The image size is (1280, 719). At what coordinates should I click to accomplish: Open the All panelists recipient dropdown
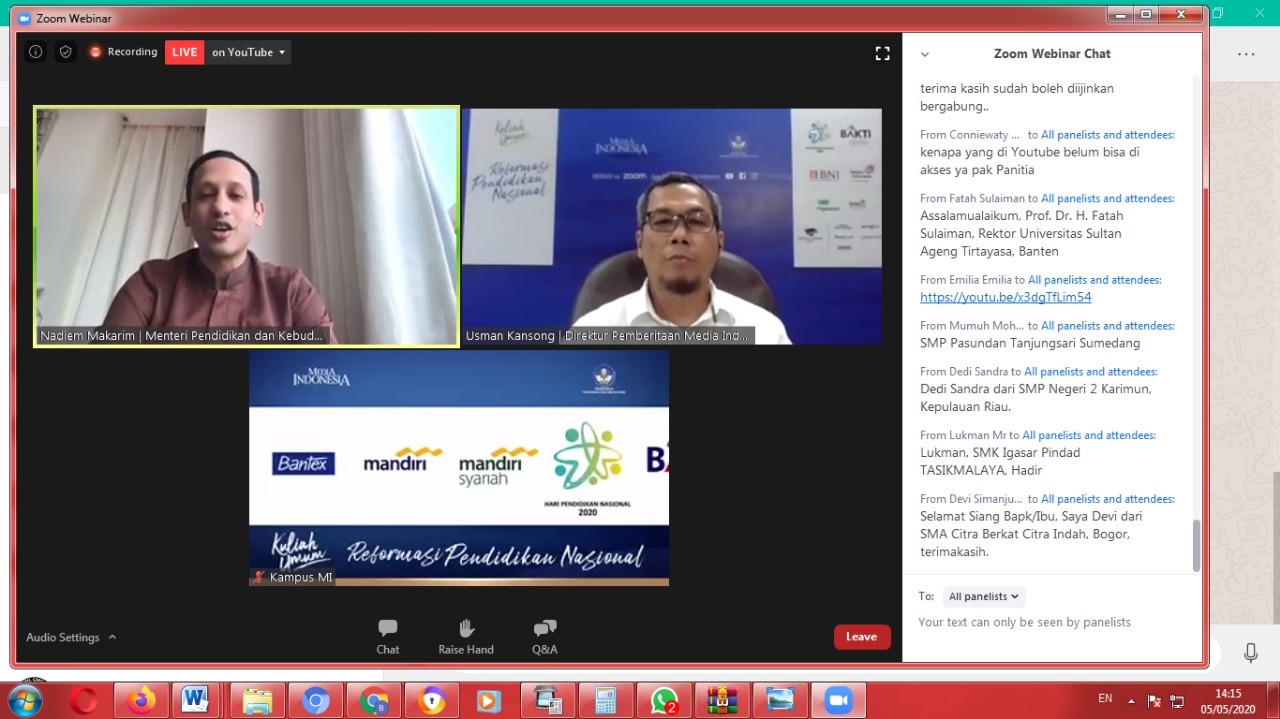pos(984,596)
